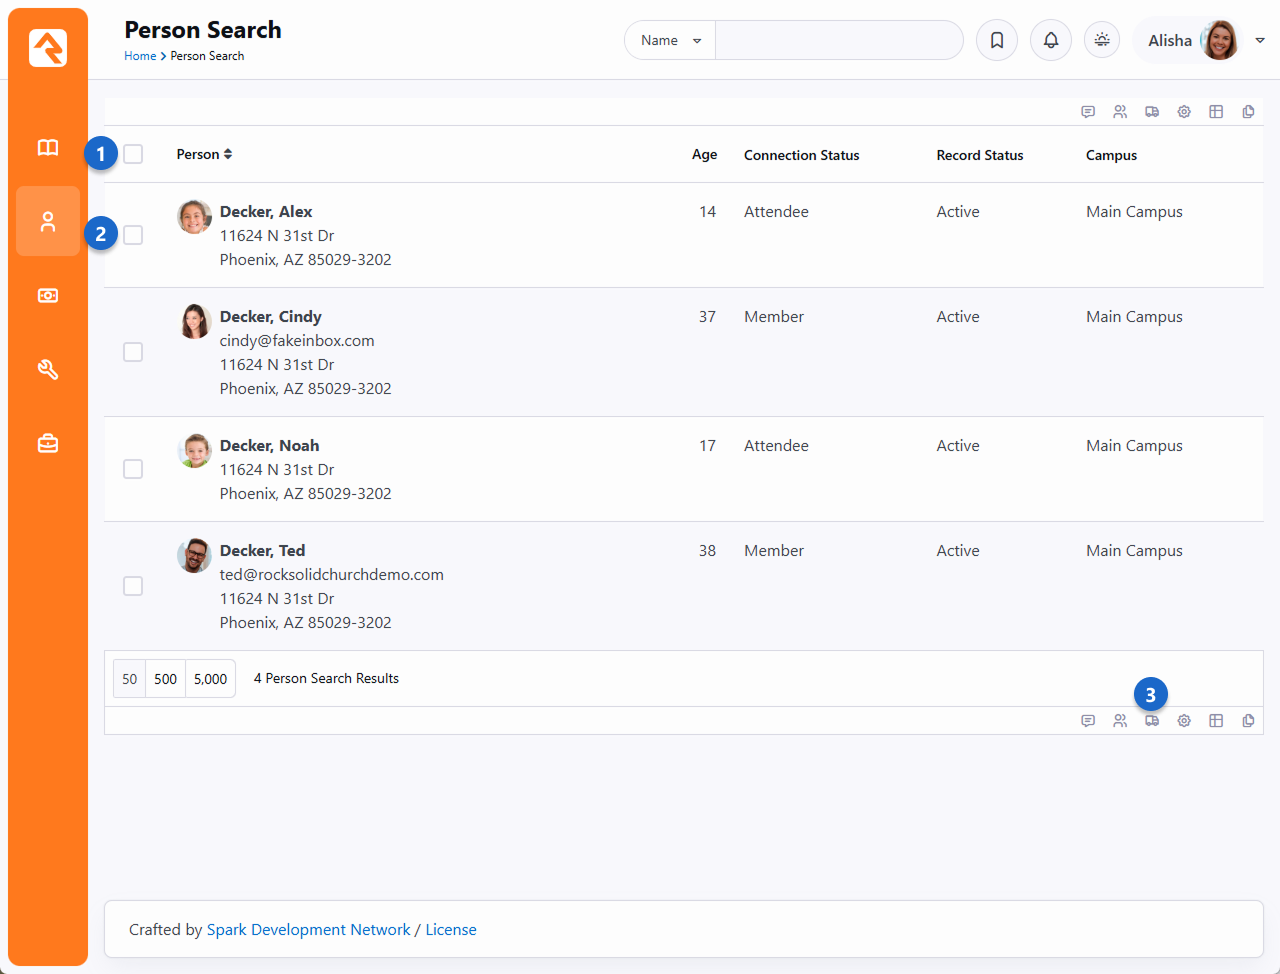Tick the checkbox next to Decker, Ted
Screen dimensions: 1280x974
click(x=133, y=586)
